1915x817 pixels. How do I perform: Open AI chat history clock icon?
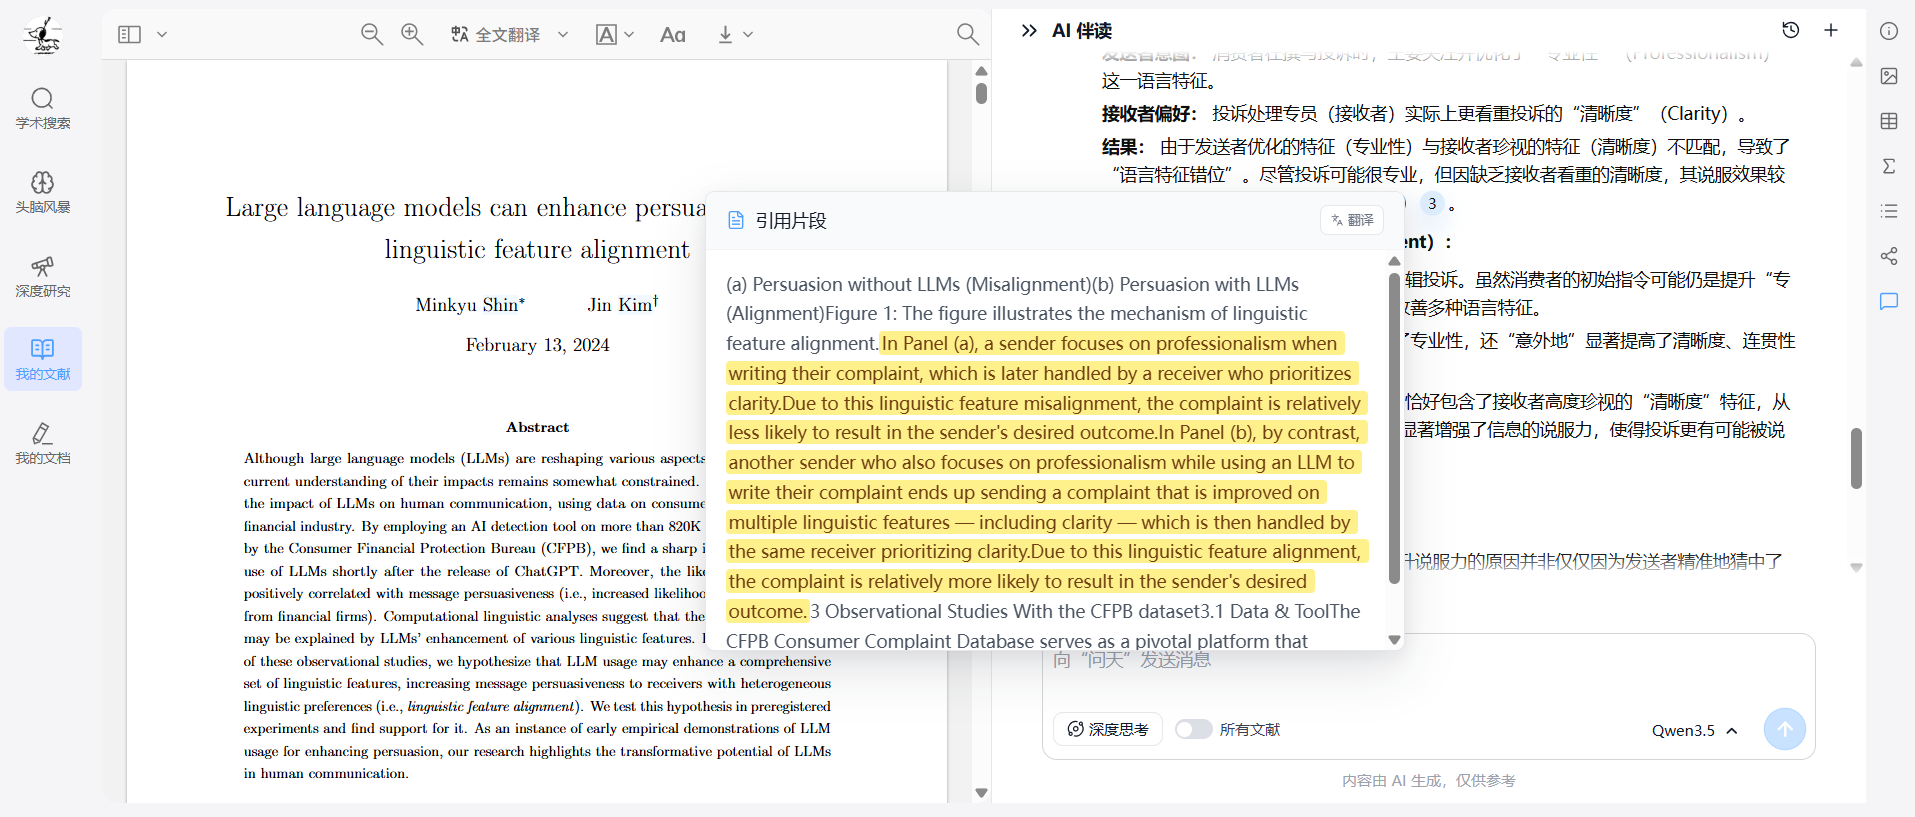pyautogui.click(x=1791, y=30)
